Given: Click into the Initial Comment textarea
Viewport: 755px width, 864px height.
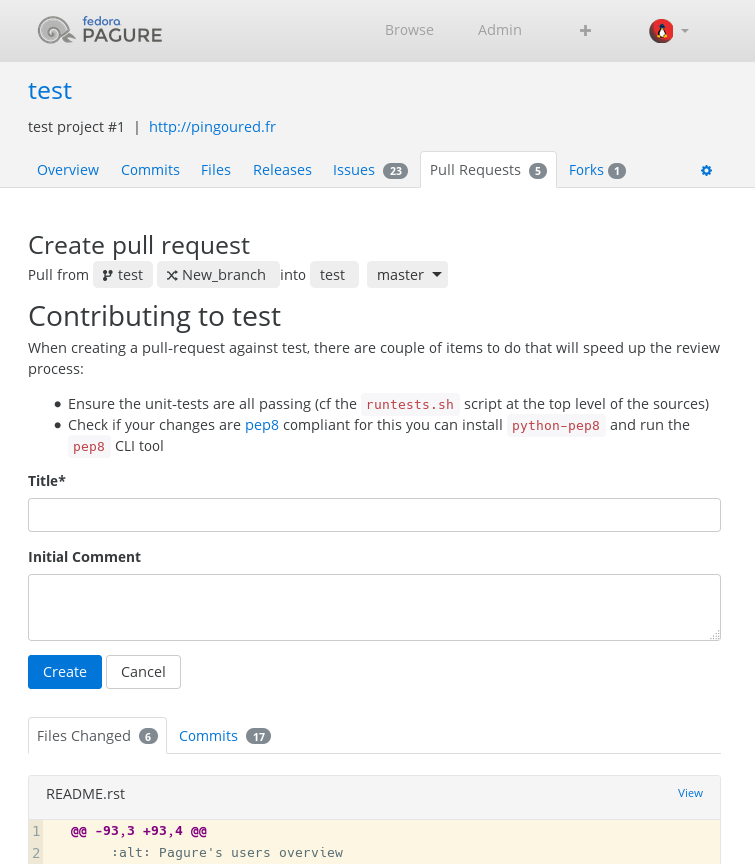Looking at the screenshot, I should coord(374,607).
